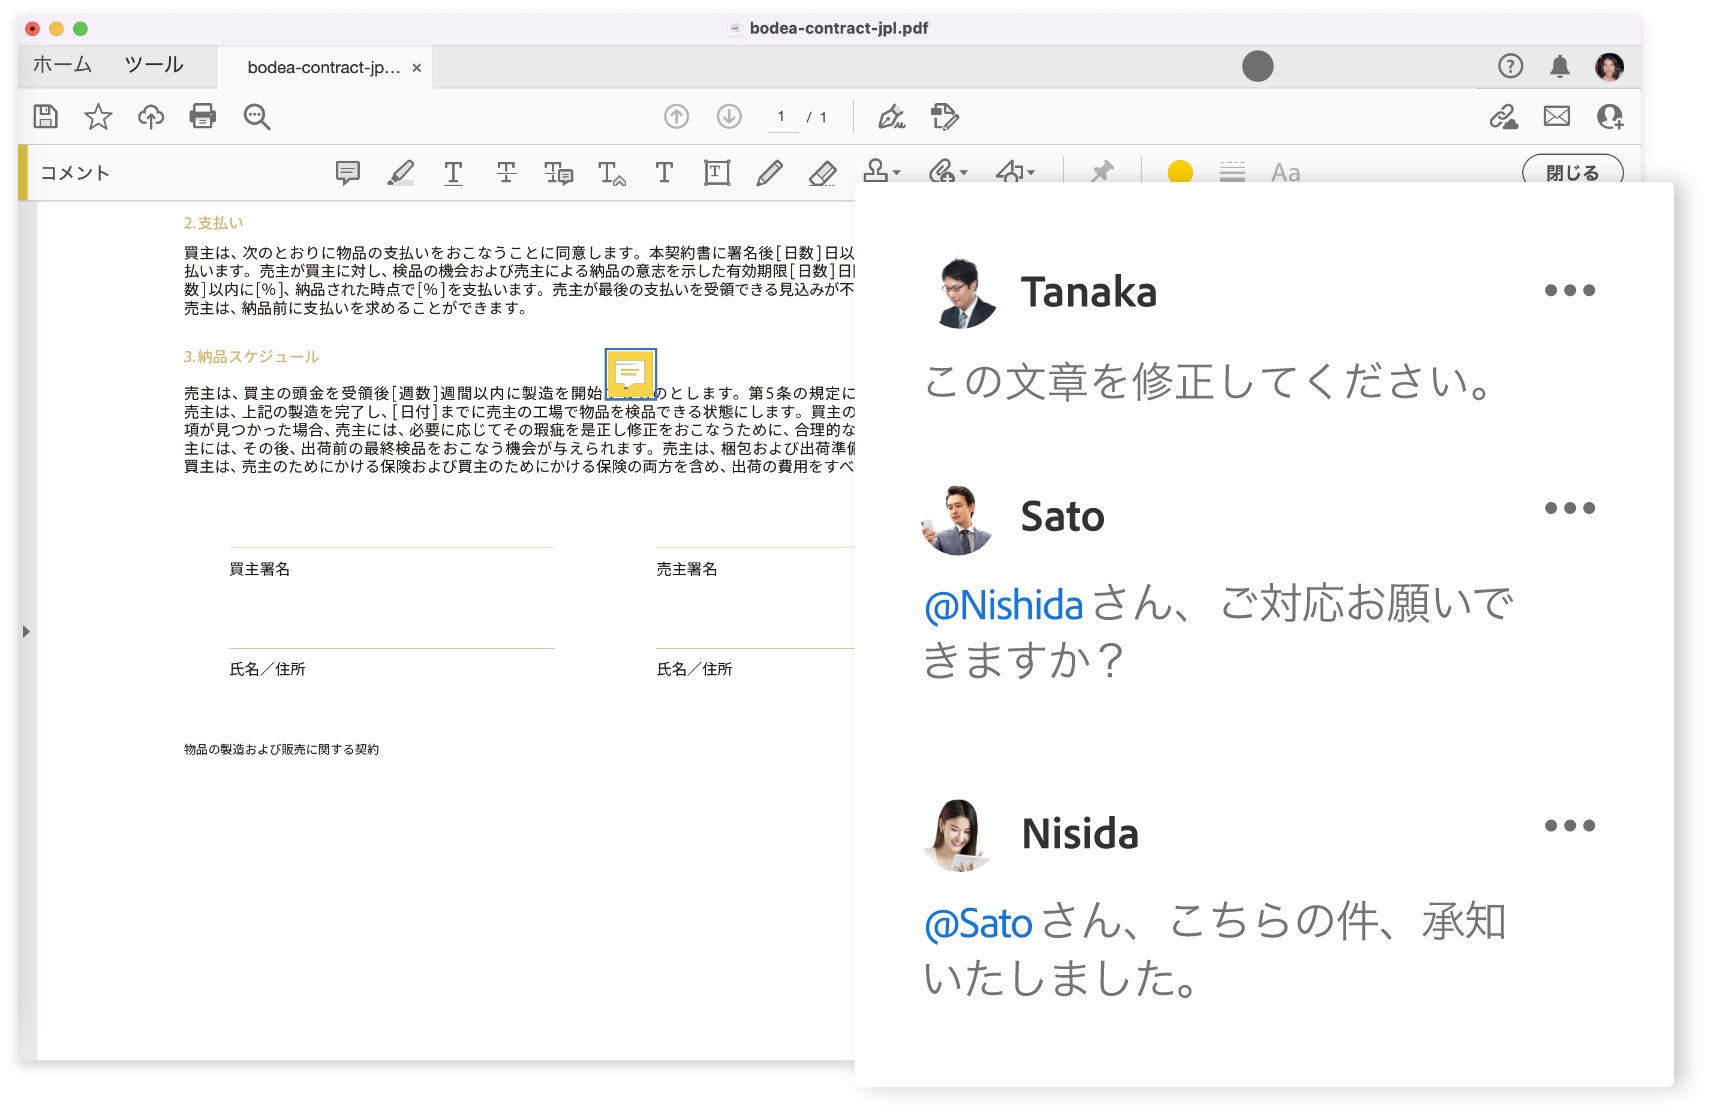Close the bodea-contract-jp tab

click(417, 68)
